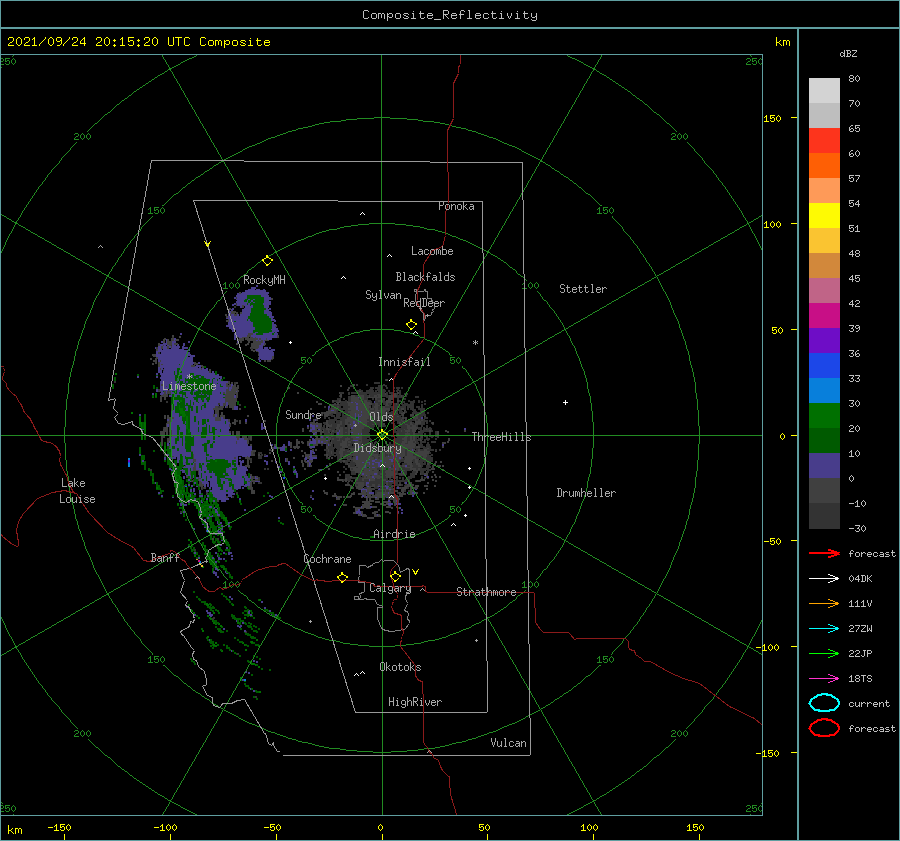Click the yellow diamond marker below Cochrane

tap(342, 578)
